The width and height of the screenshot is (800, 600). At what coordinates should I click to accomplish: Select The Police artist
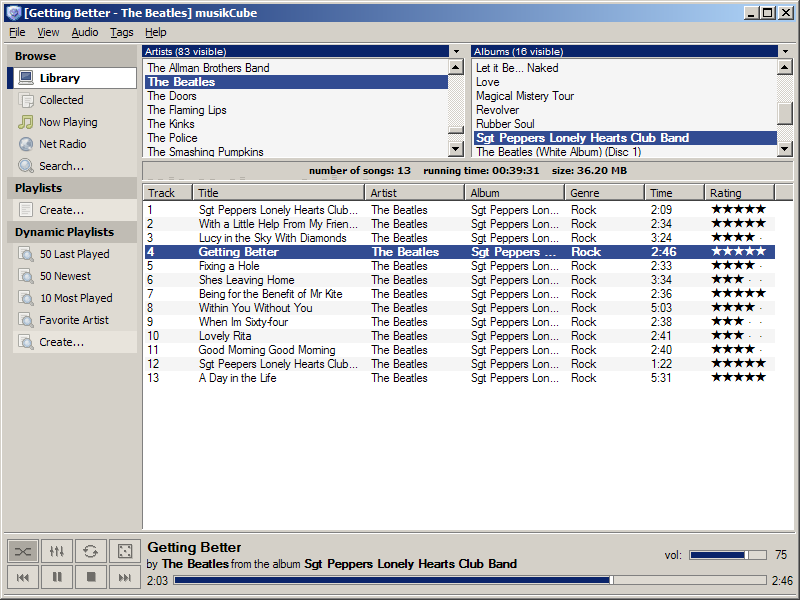(296, 138)
